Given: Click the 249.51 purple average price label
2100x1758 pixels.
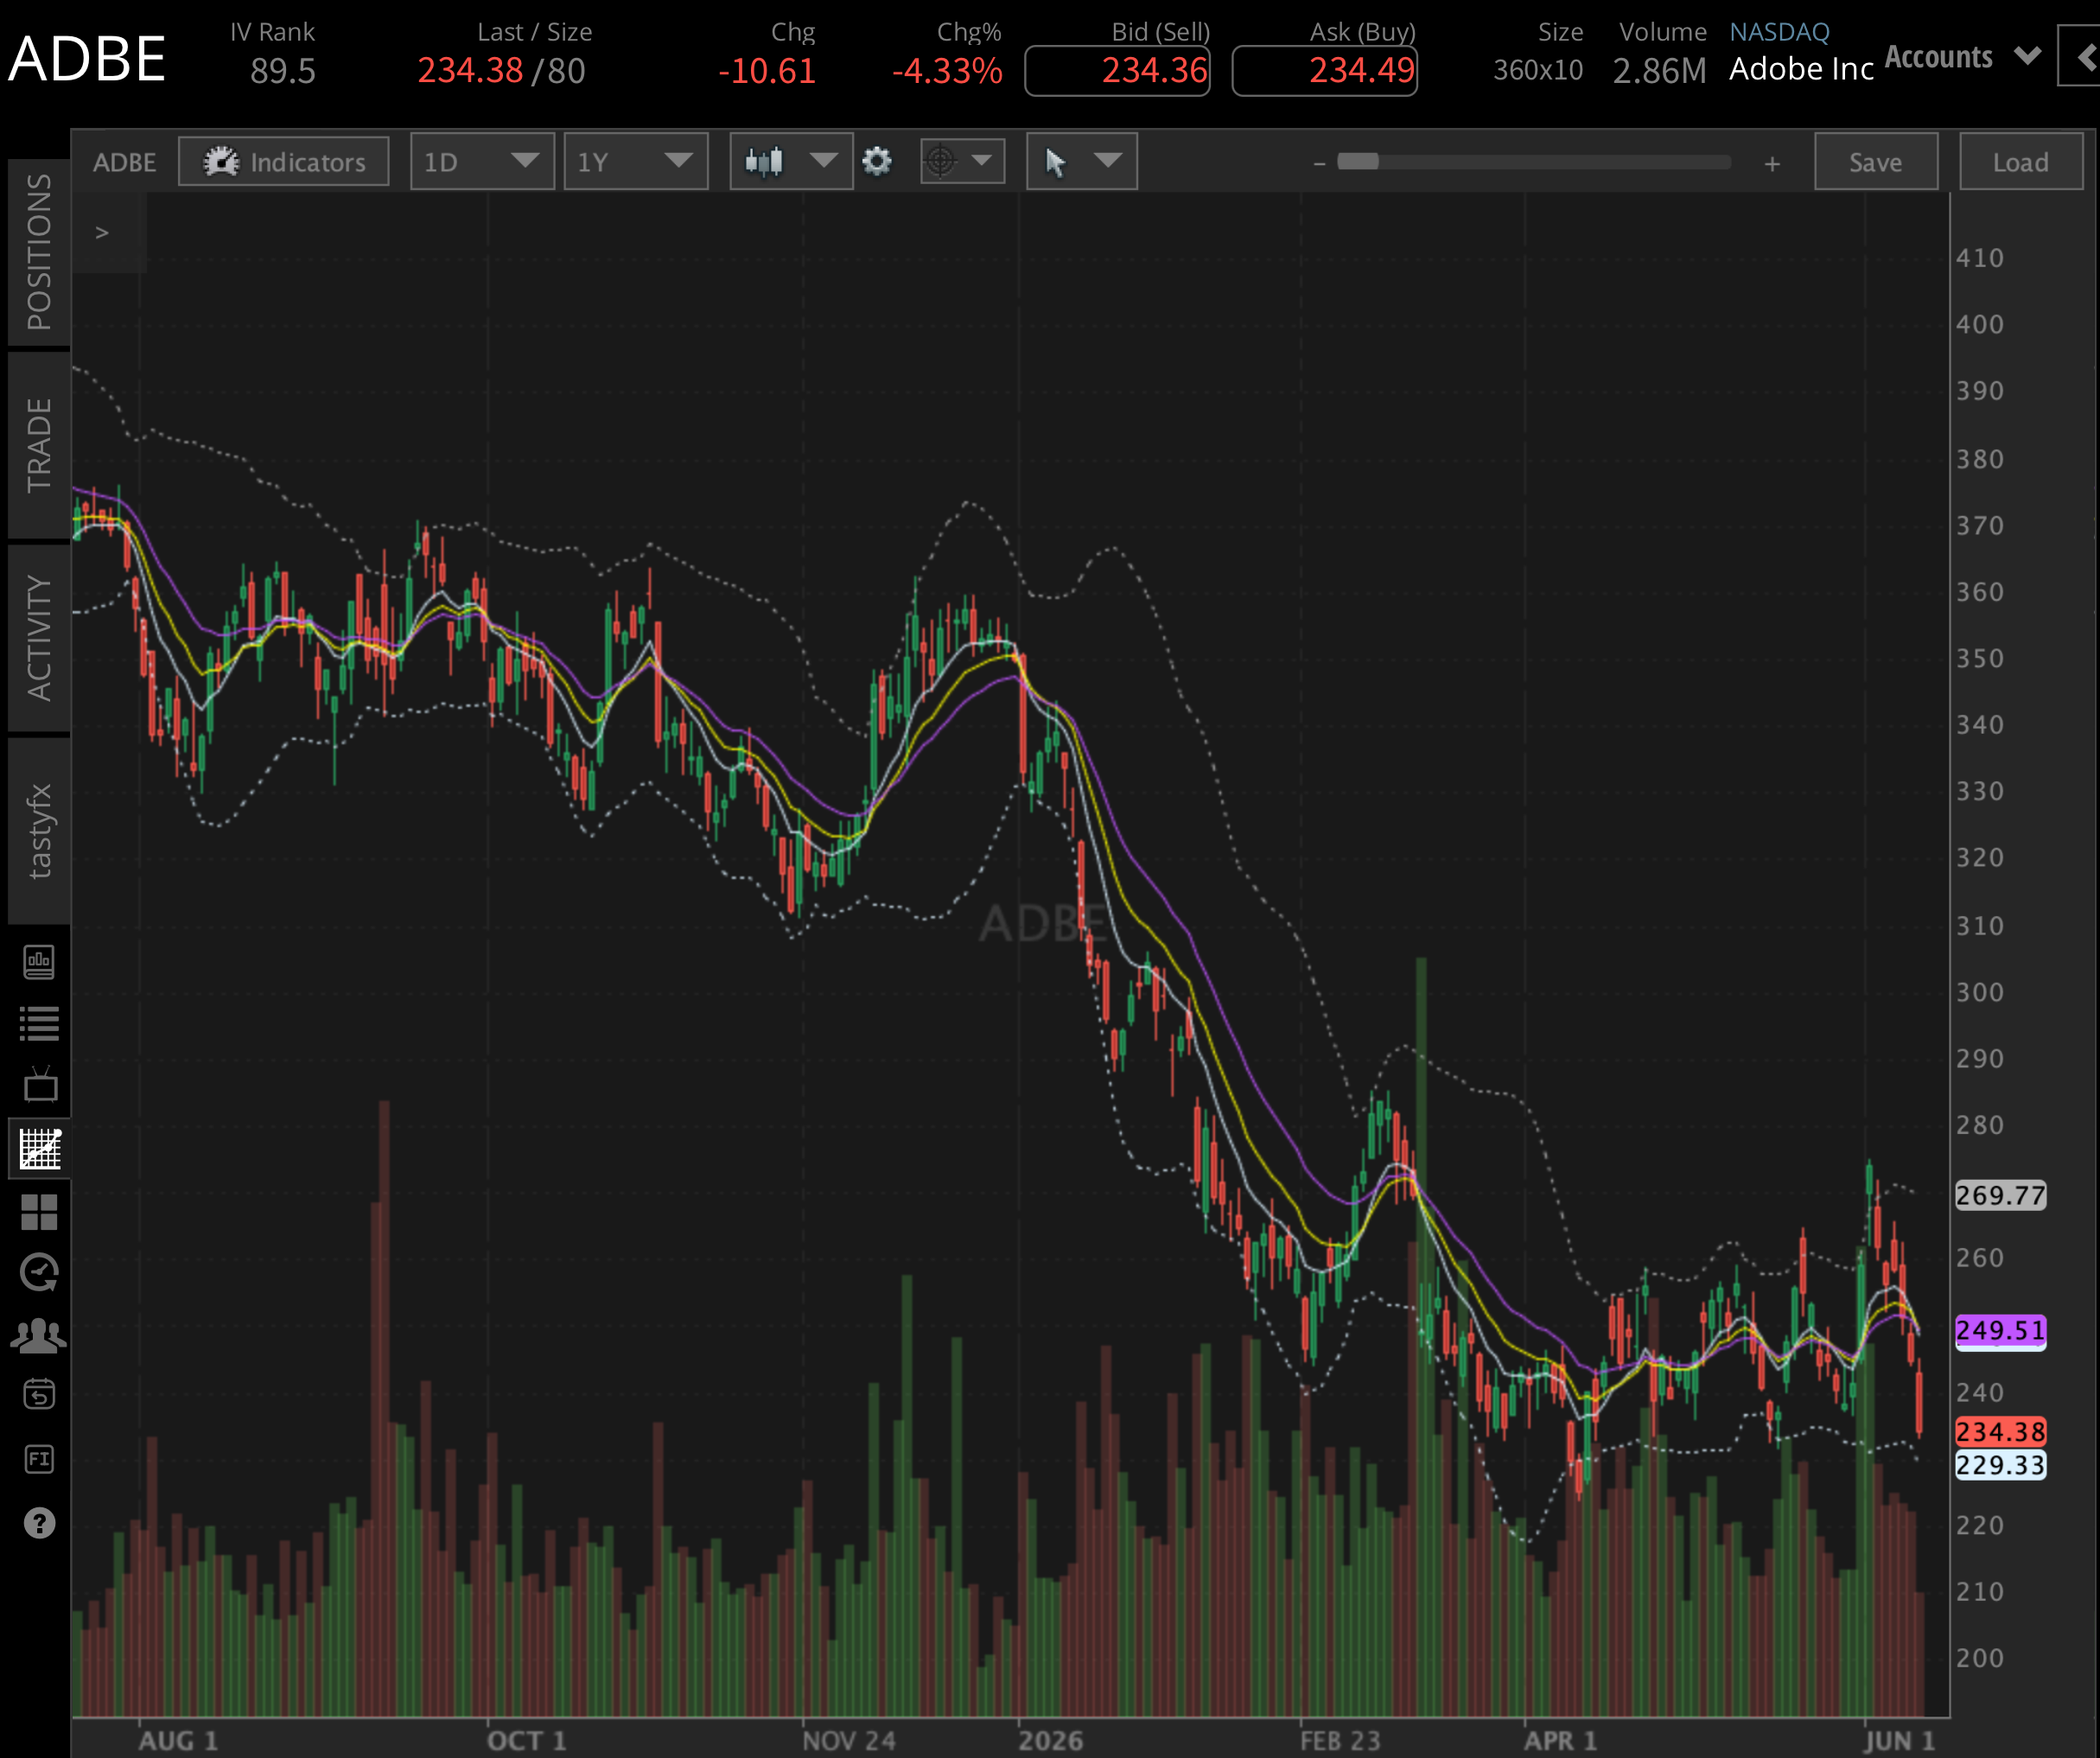Looking at the screenshot, I should coord(2000,1331).
